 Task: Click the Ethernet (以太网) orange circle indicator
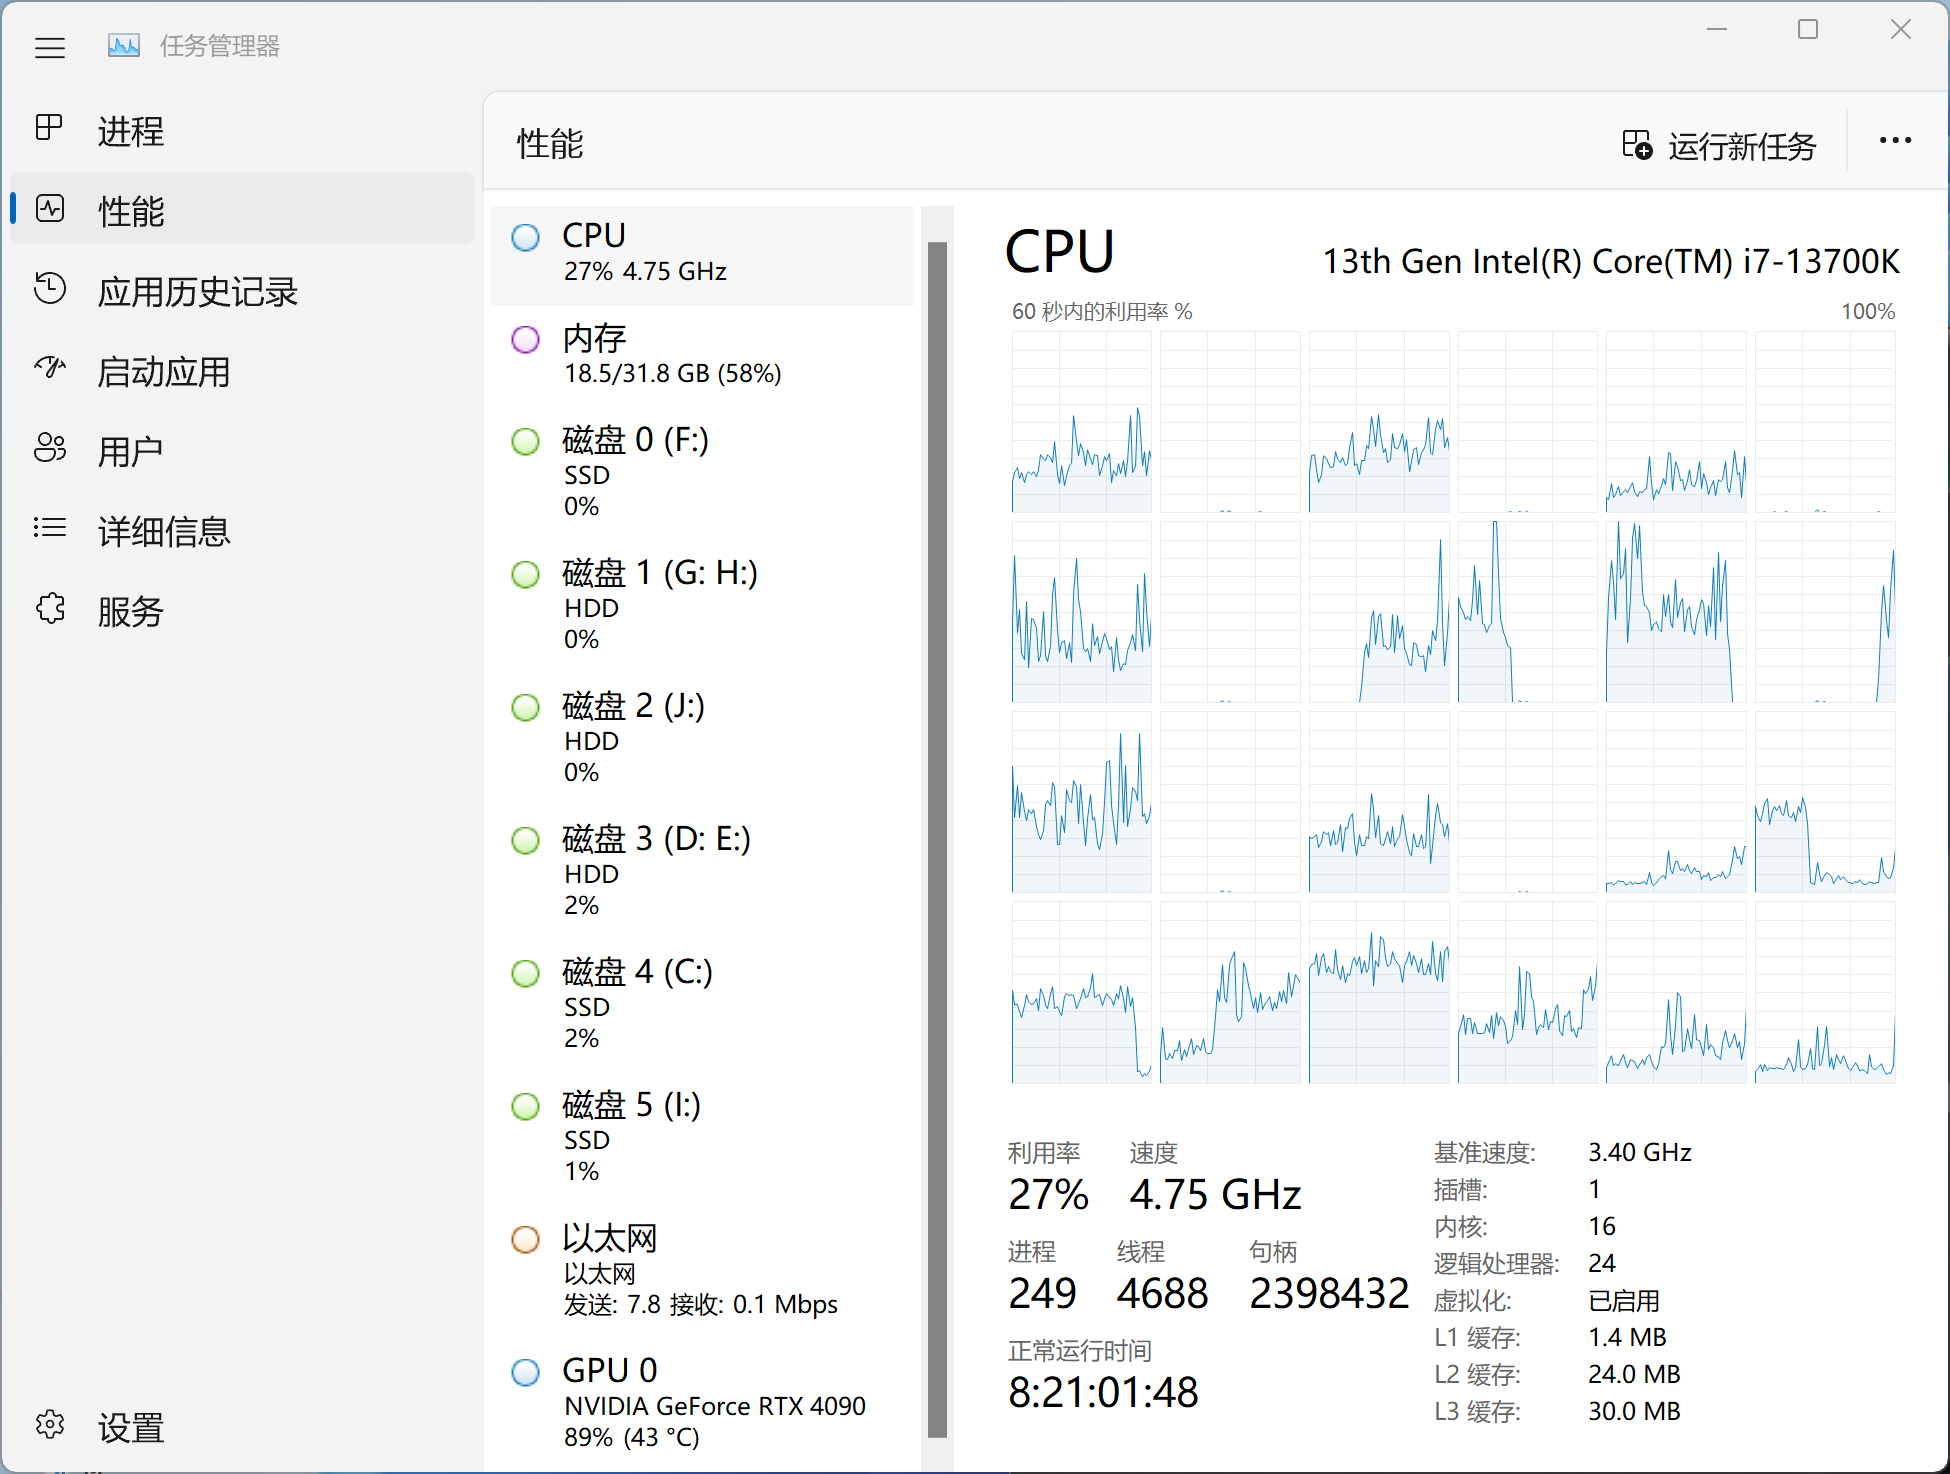[x=525, y=1240]
